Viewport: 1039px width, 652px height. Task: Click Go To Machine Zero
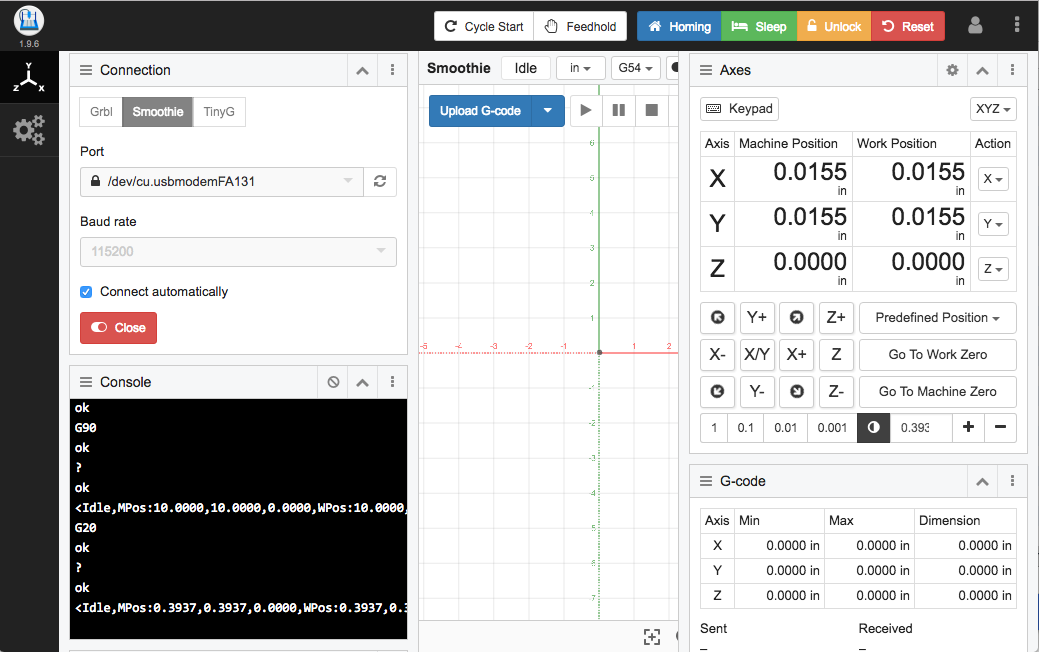pos(937,391)
